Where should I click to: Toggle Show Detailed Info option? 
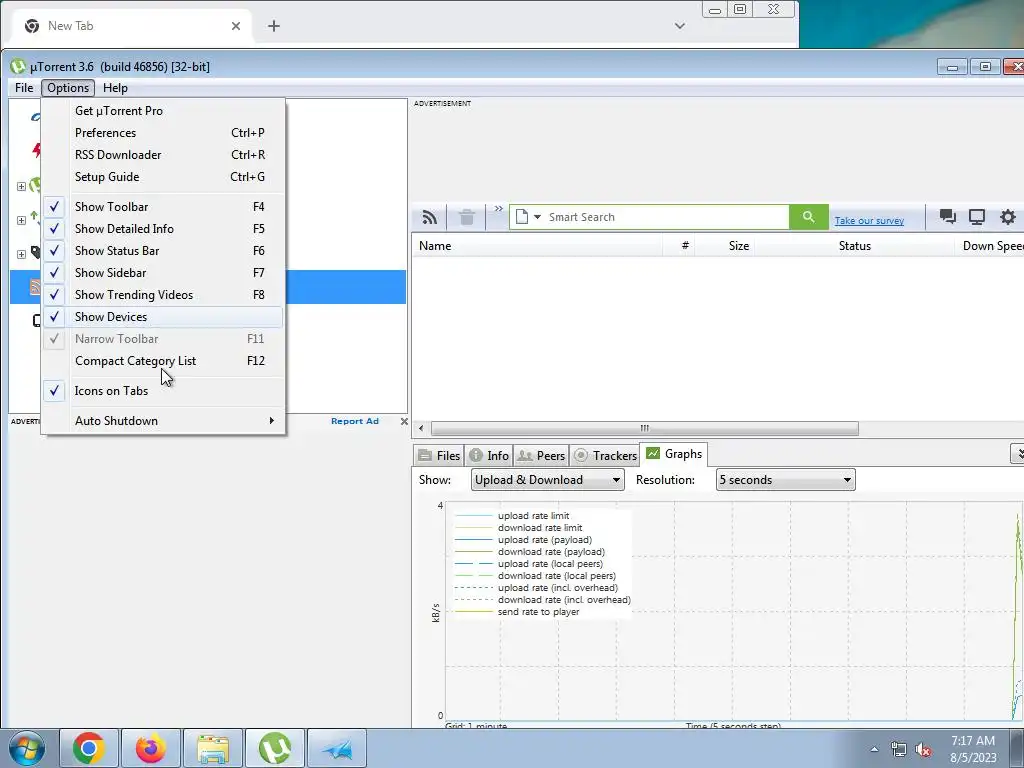(163, 229)
